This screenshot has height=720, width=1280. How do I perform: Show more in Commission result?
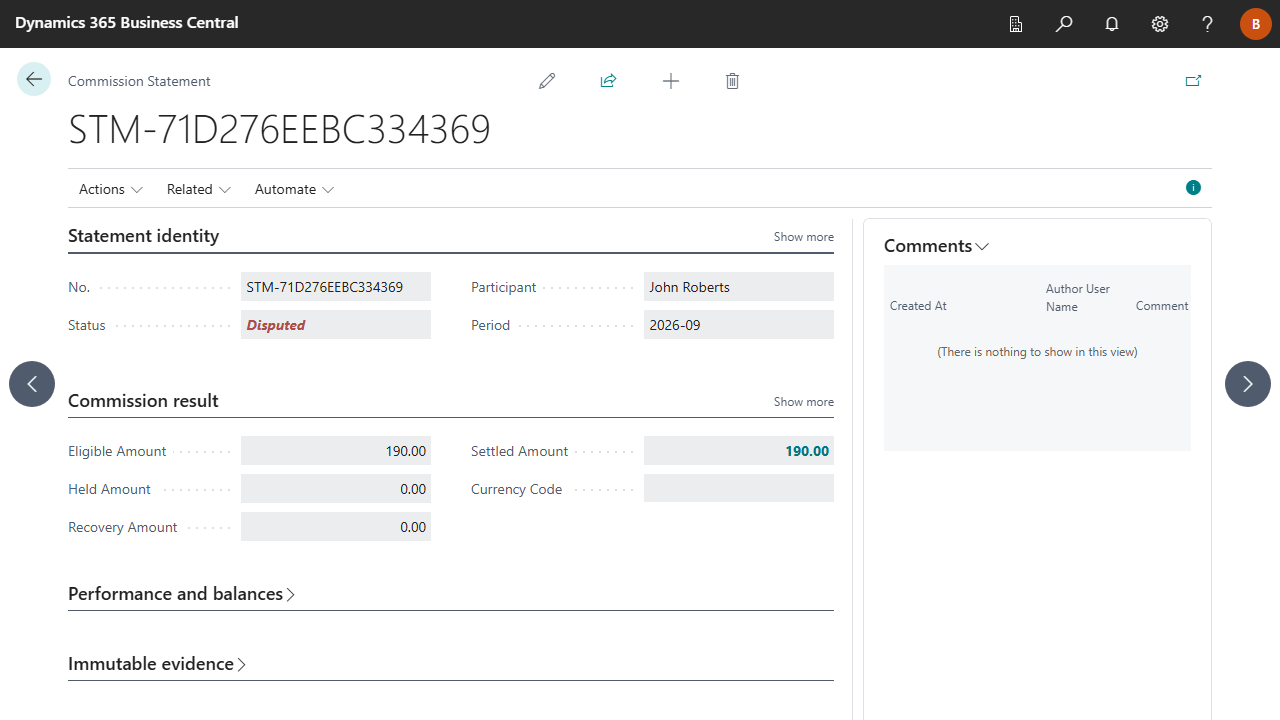pyautogui.click(x=803, y=402)
